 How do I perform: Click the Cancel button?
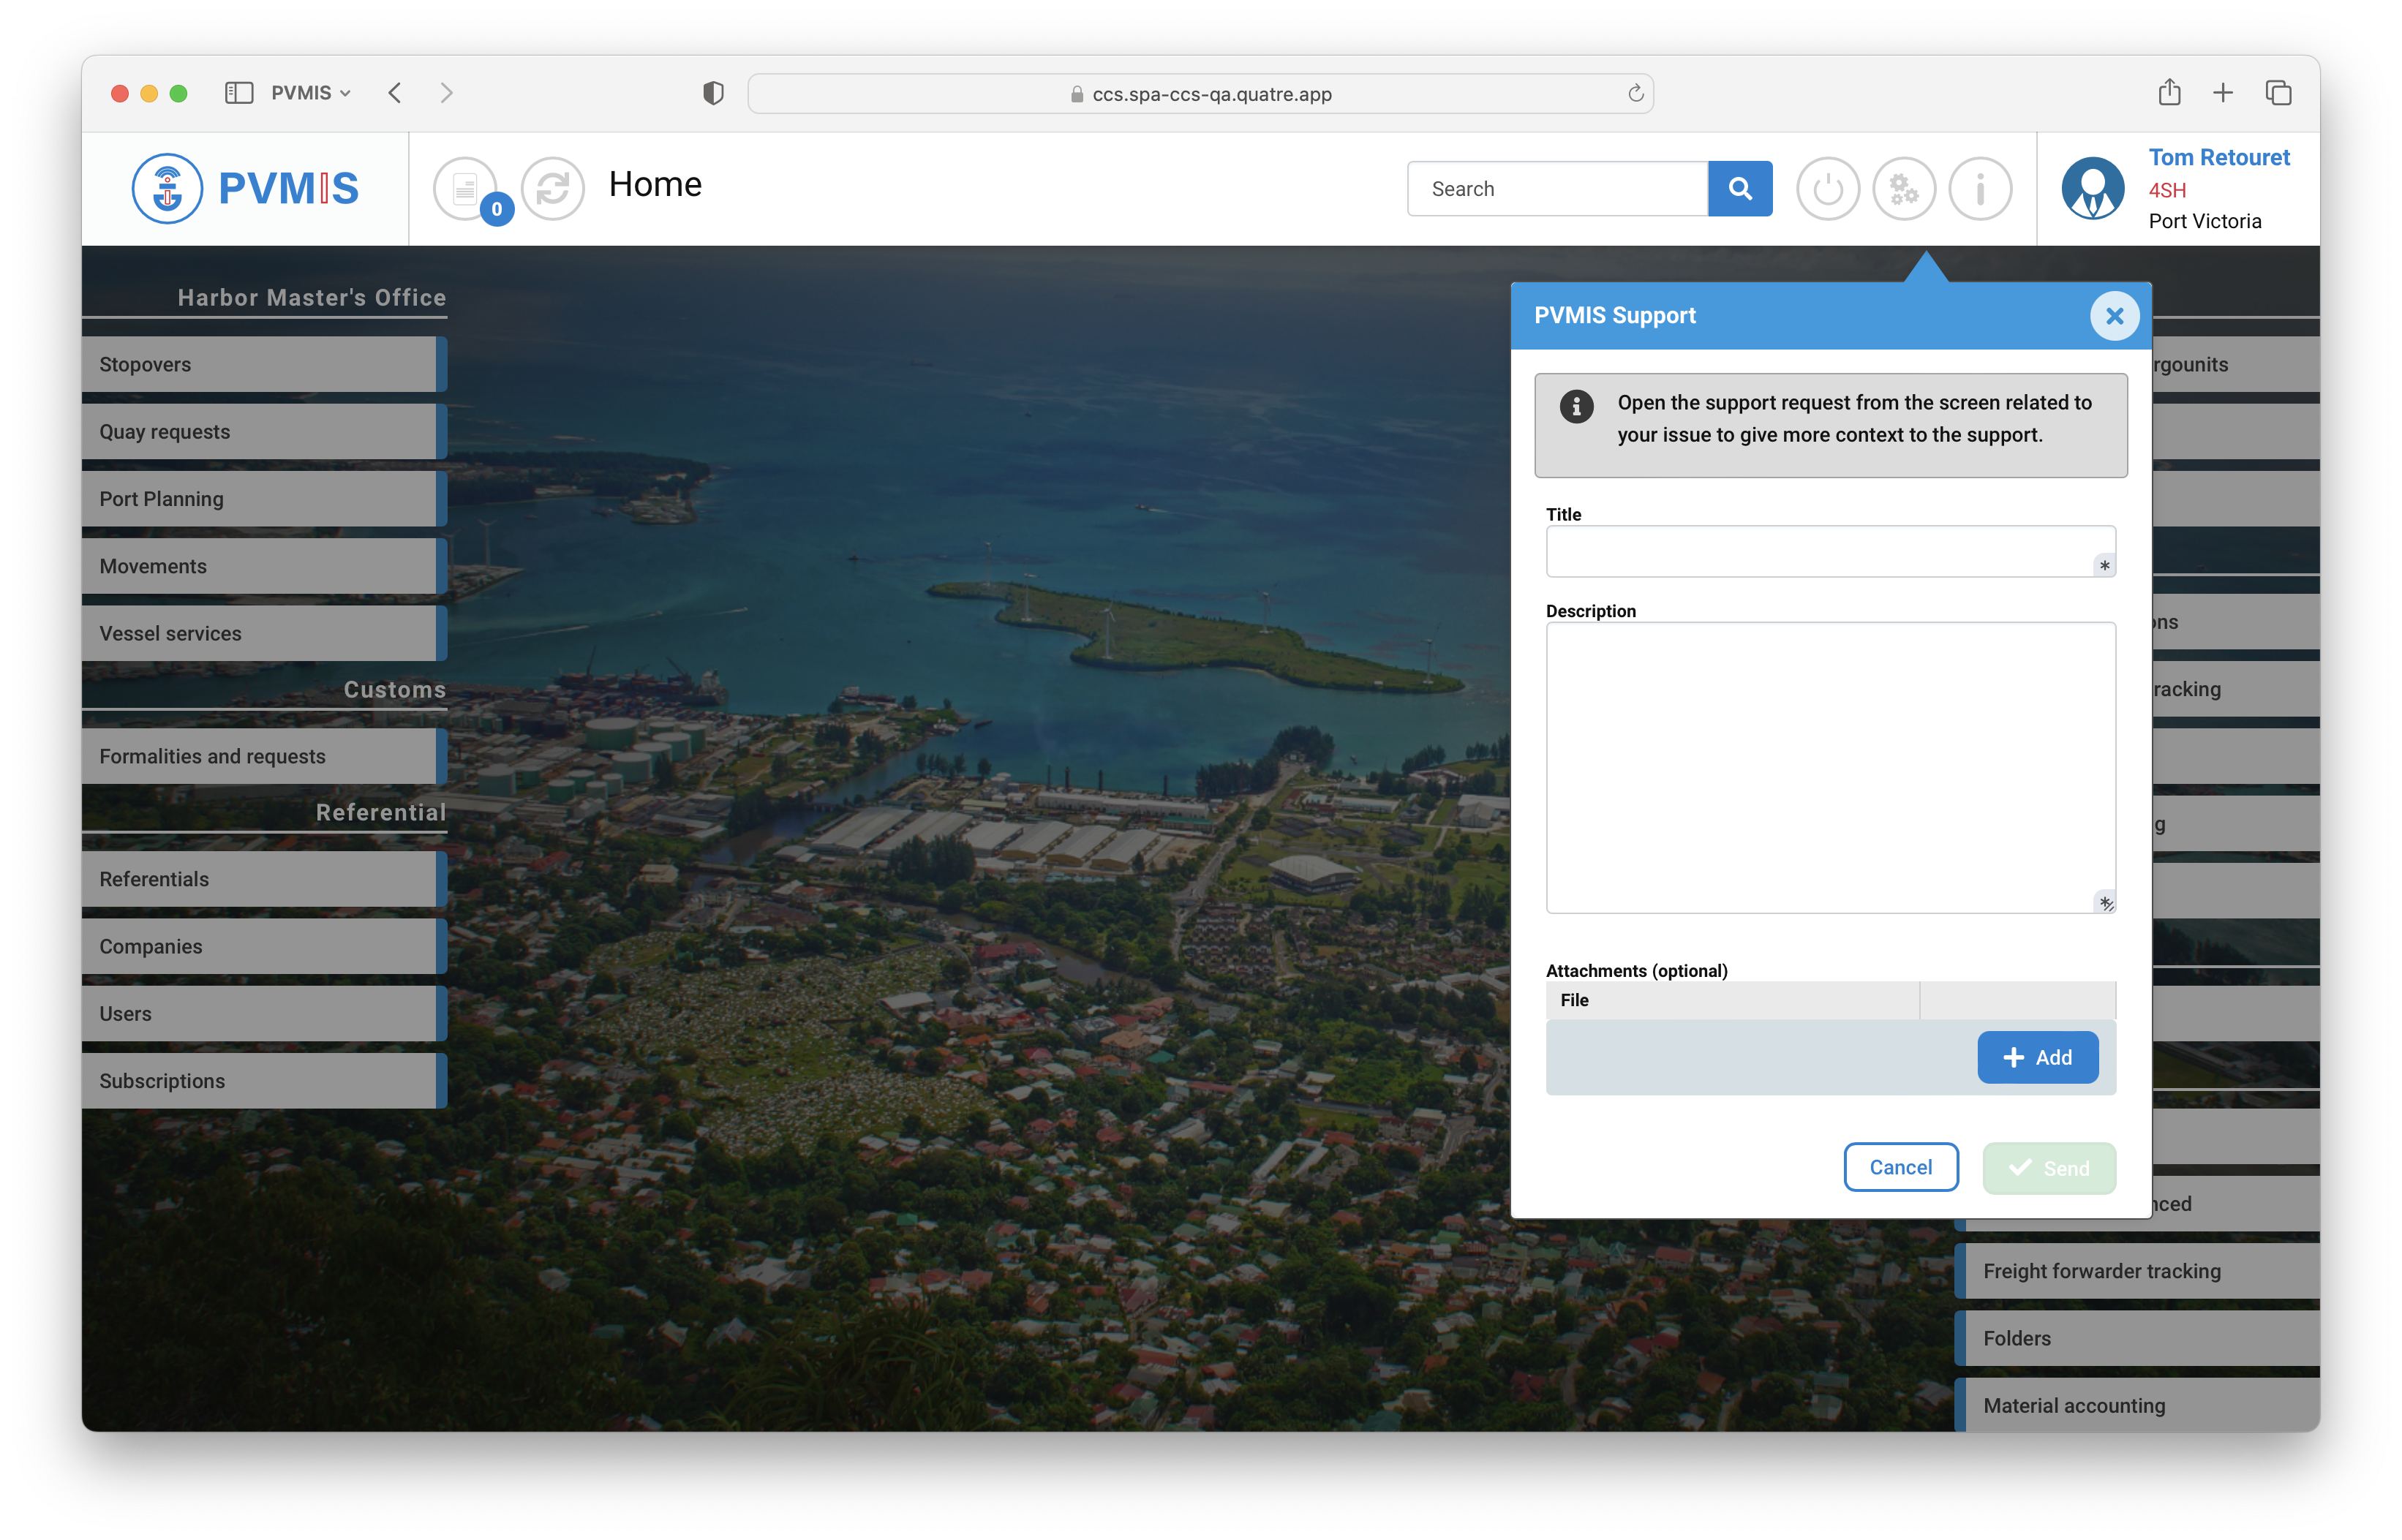coord(1900,1167)
